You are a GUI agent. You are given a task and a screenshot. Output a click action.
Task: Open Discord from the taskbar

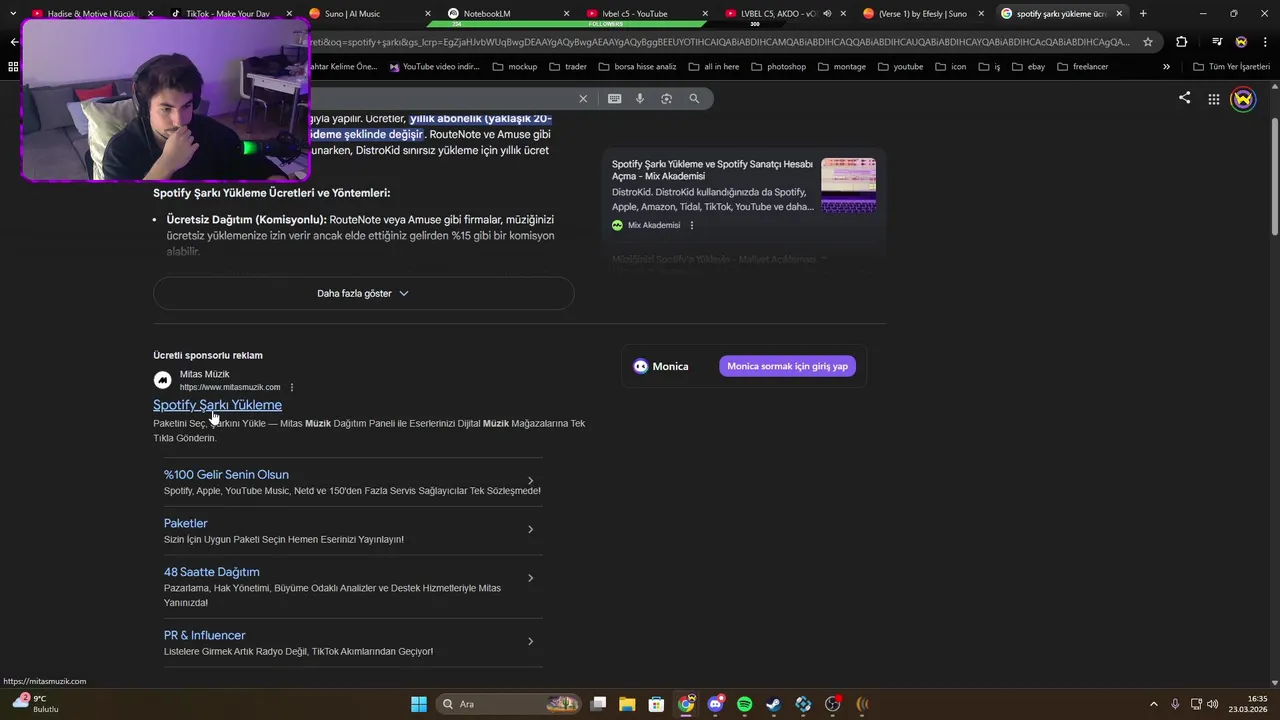click(x=715, y=704)
